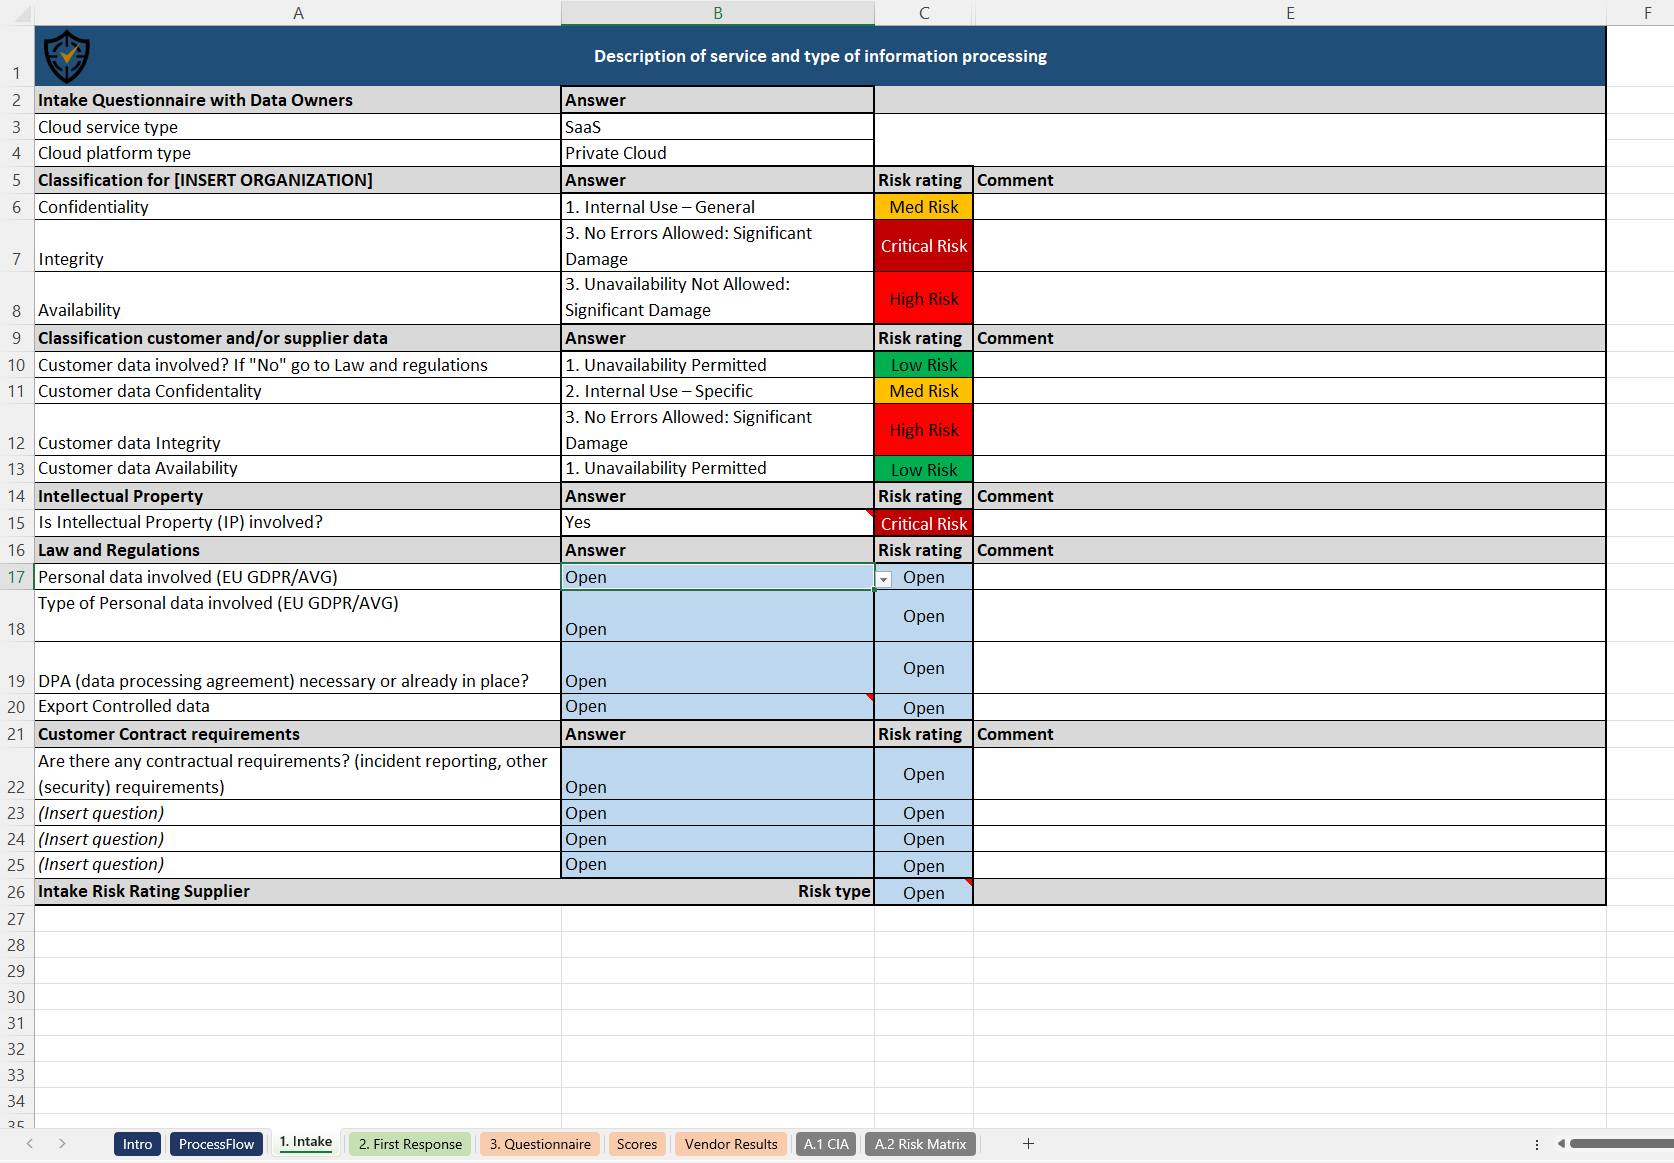
Task: Open the dropdown on the Personal data involved answer cell
Action: point(883,579)
